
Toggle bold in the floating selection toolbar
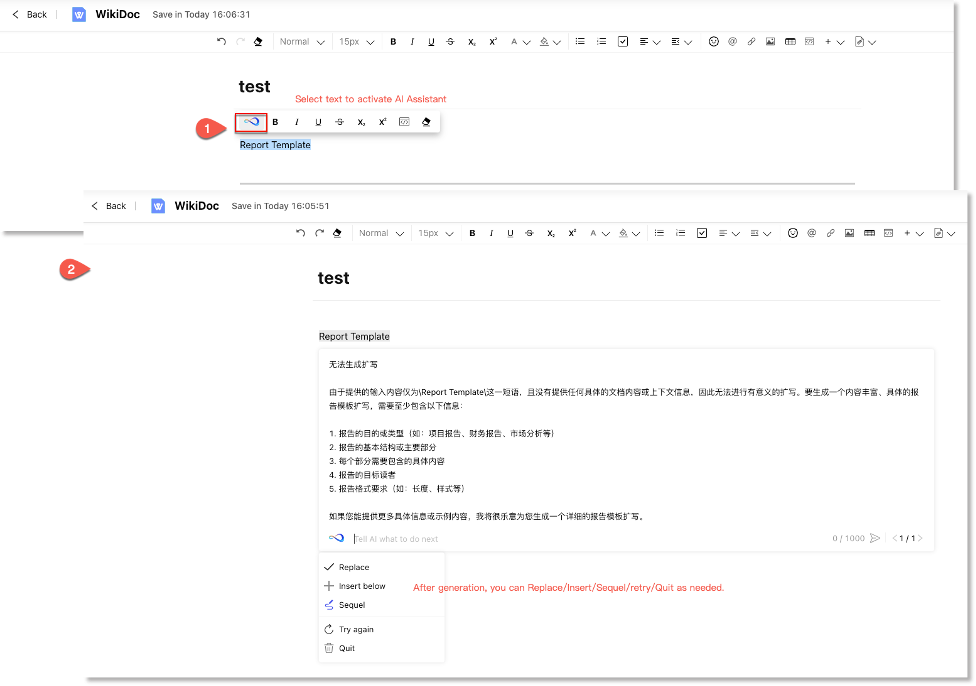[x=275, y=122]
